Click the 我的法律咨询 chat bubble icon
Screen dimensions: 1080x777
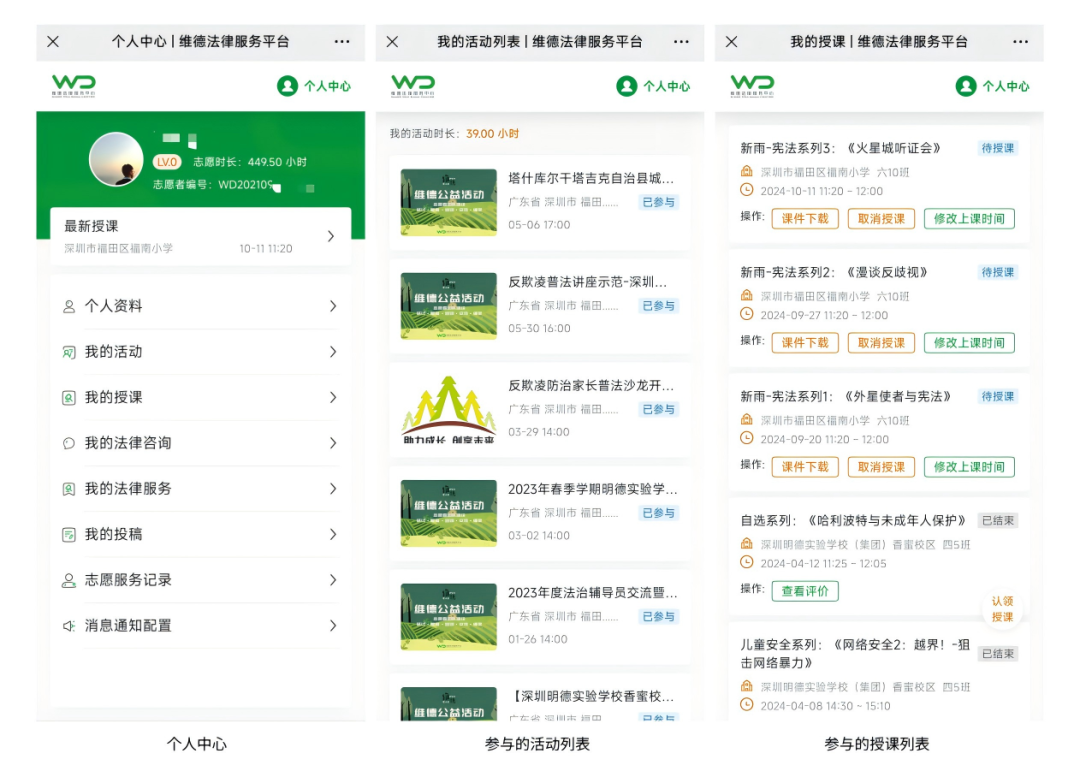(69, 443)
